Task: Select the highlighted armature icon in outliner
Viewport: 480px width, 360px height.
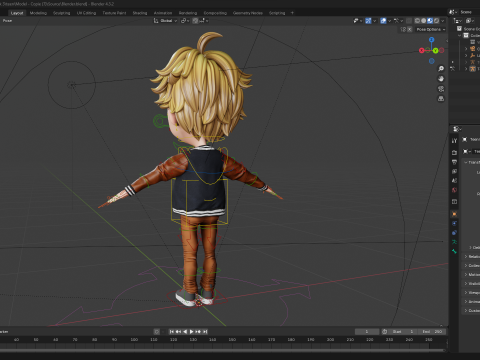Action: point(472,69)
